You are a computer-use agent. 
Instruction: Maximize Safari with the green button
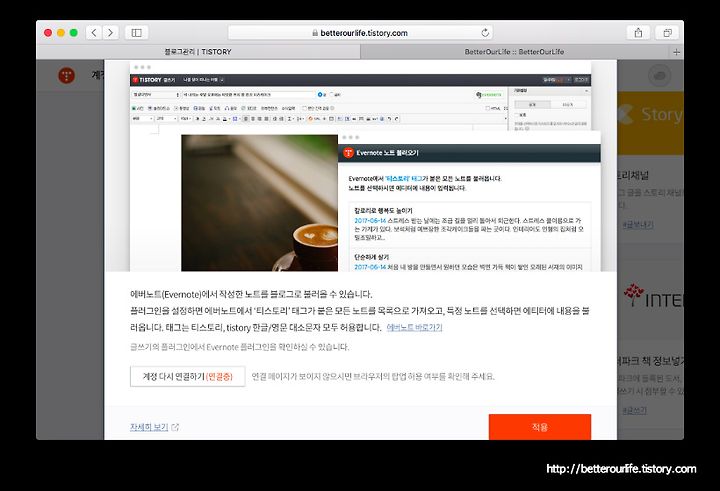click(73, 33)
